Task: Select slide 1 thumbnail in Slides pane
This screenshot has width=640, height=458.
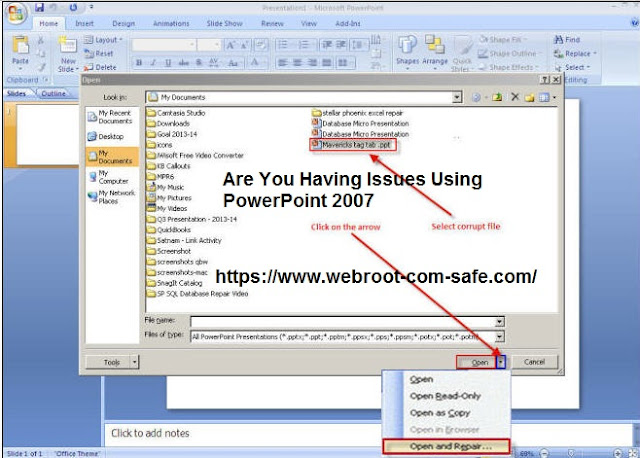Action: pos(47,135)
